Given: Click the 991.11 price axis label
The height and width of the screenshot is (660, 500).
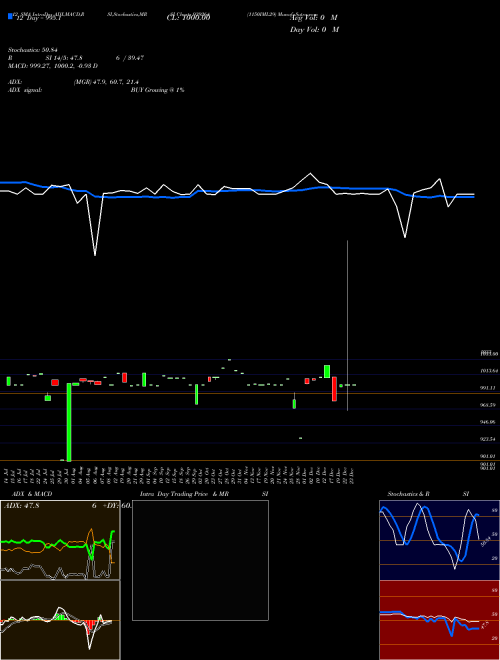Looking at the screenshot, I should point(488,388).
